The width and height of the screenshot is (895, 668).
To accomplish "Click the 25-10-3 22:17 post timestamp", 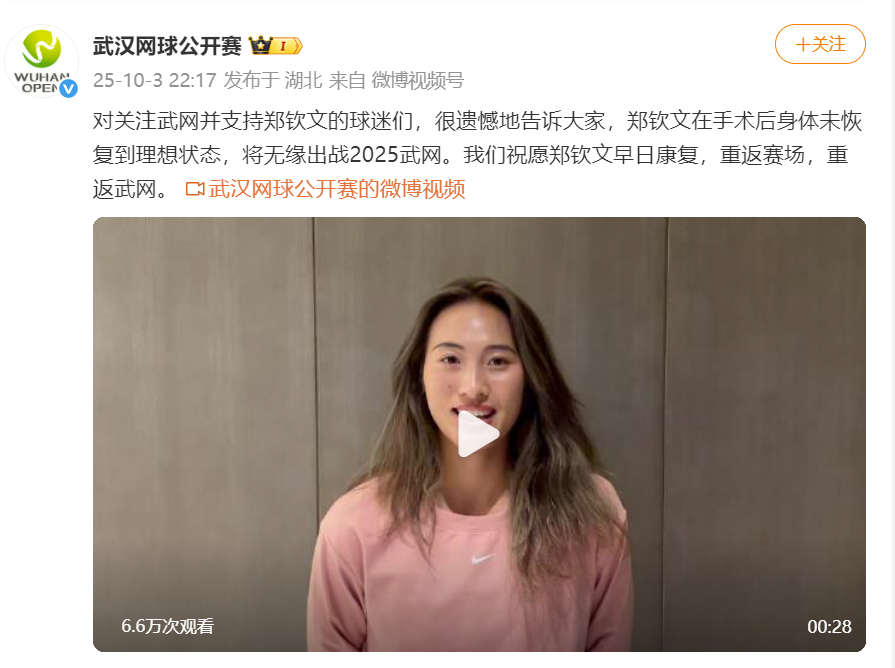I will [155, 81].
